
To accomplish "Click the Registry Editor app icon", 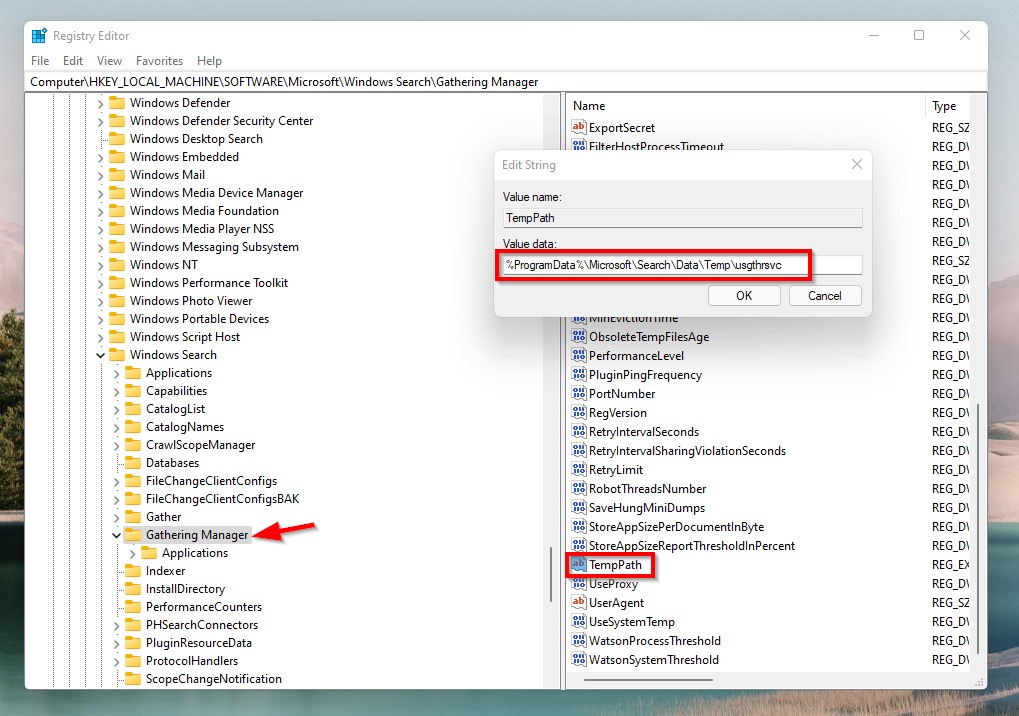I will (x=39, y=36).
